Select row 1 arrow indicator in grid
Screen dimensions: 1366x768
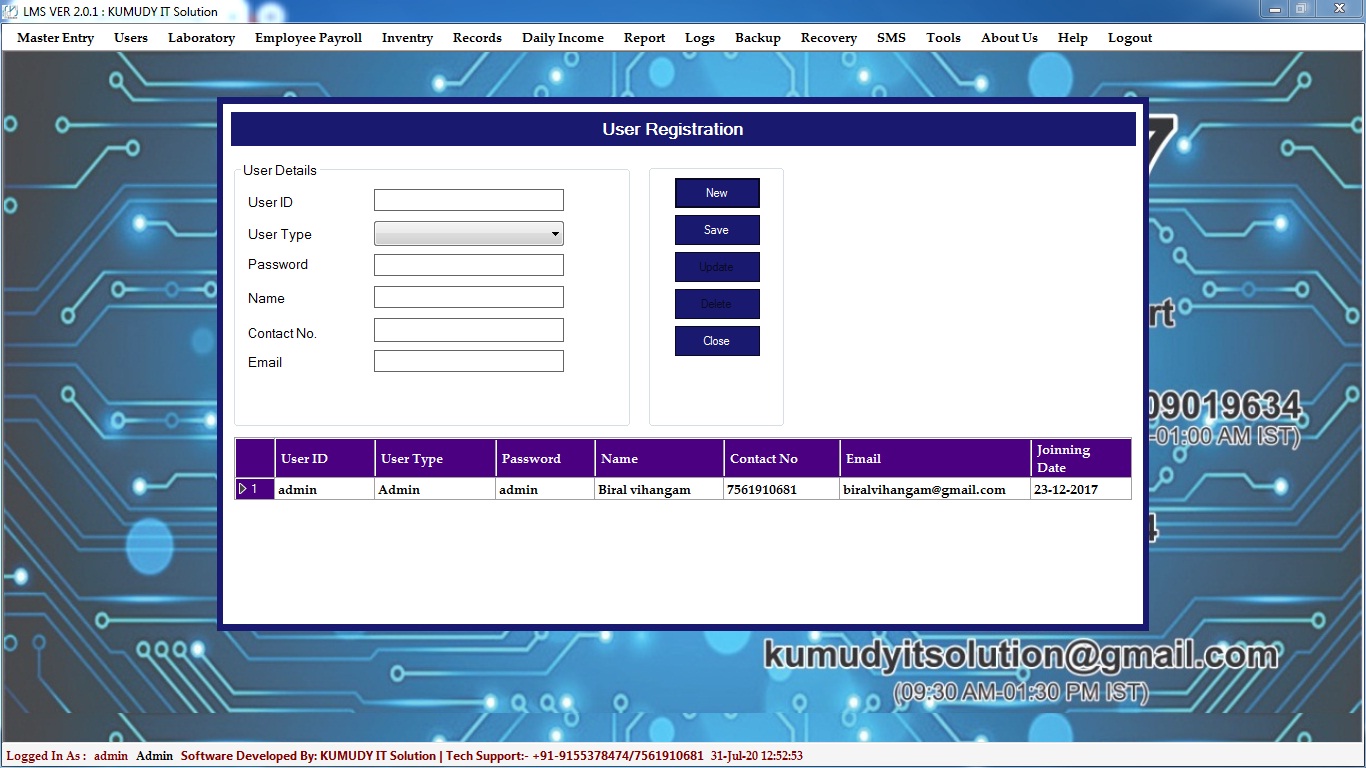tap(243, 489)
